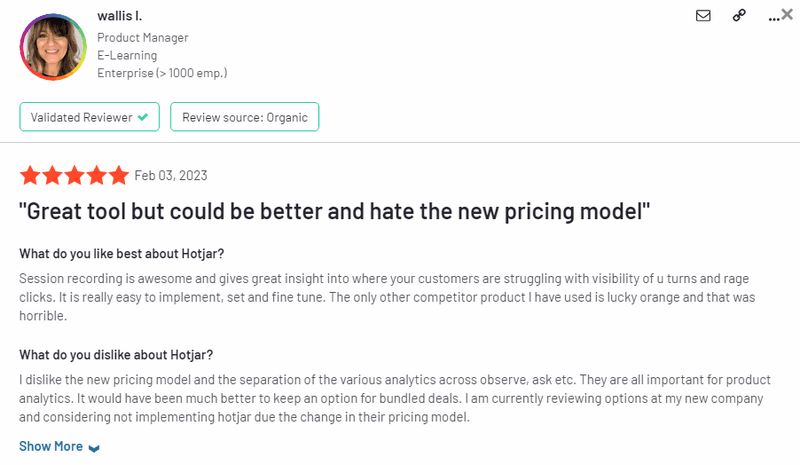Viewport: 800px width, 465px height.
Task: Select the Product Manager job title text
Action: (143, 38)
